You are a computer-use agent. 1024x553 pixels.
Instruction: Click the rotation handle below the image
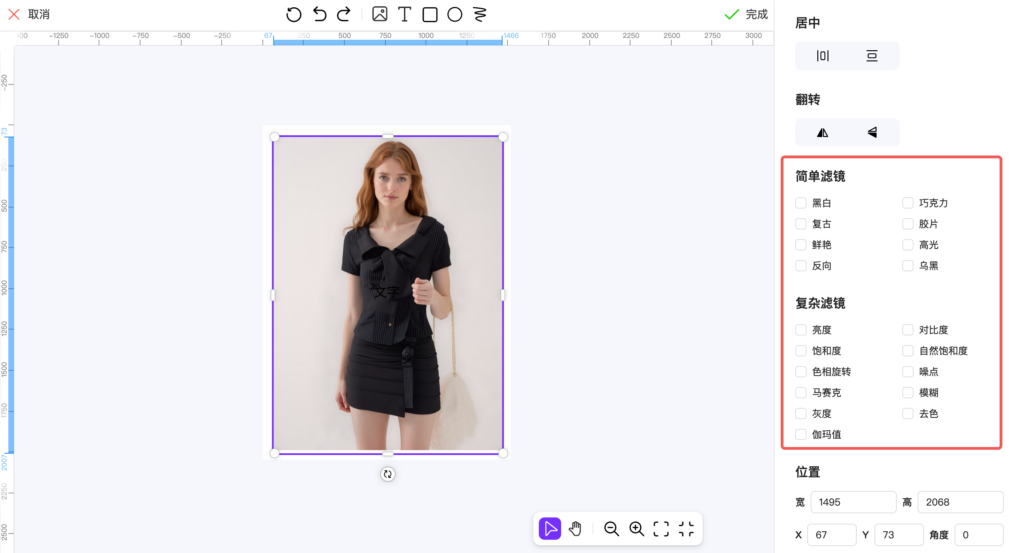coord(388,475)
